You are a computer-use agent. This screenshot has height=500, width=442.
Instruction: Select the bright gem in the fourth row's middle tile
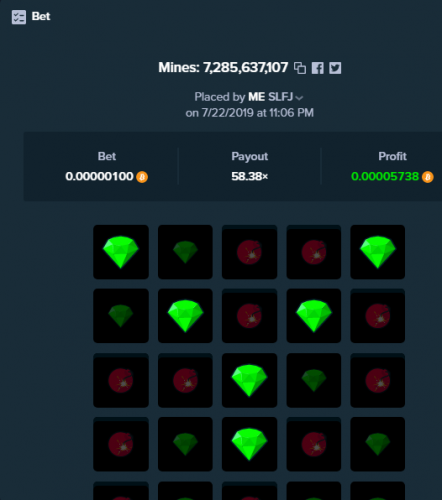point(249,444)
